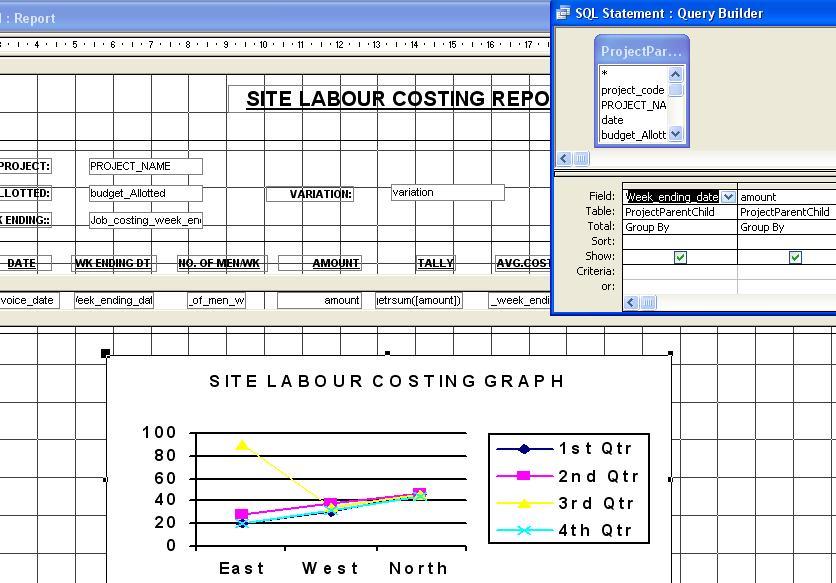836x583 pixels.
Task: Select budget_Allott field in the field list
Action: tap(633, 135)
